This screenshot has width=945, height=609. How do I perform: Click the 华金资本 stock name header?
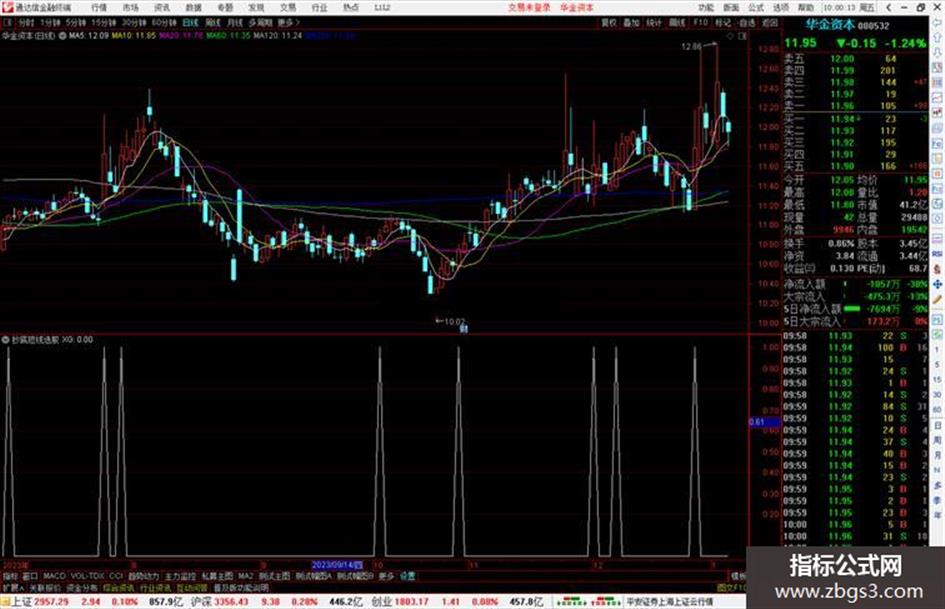point(830,25)
